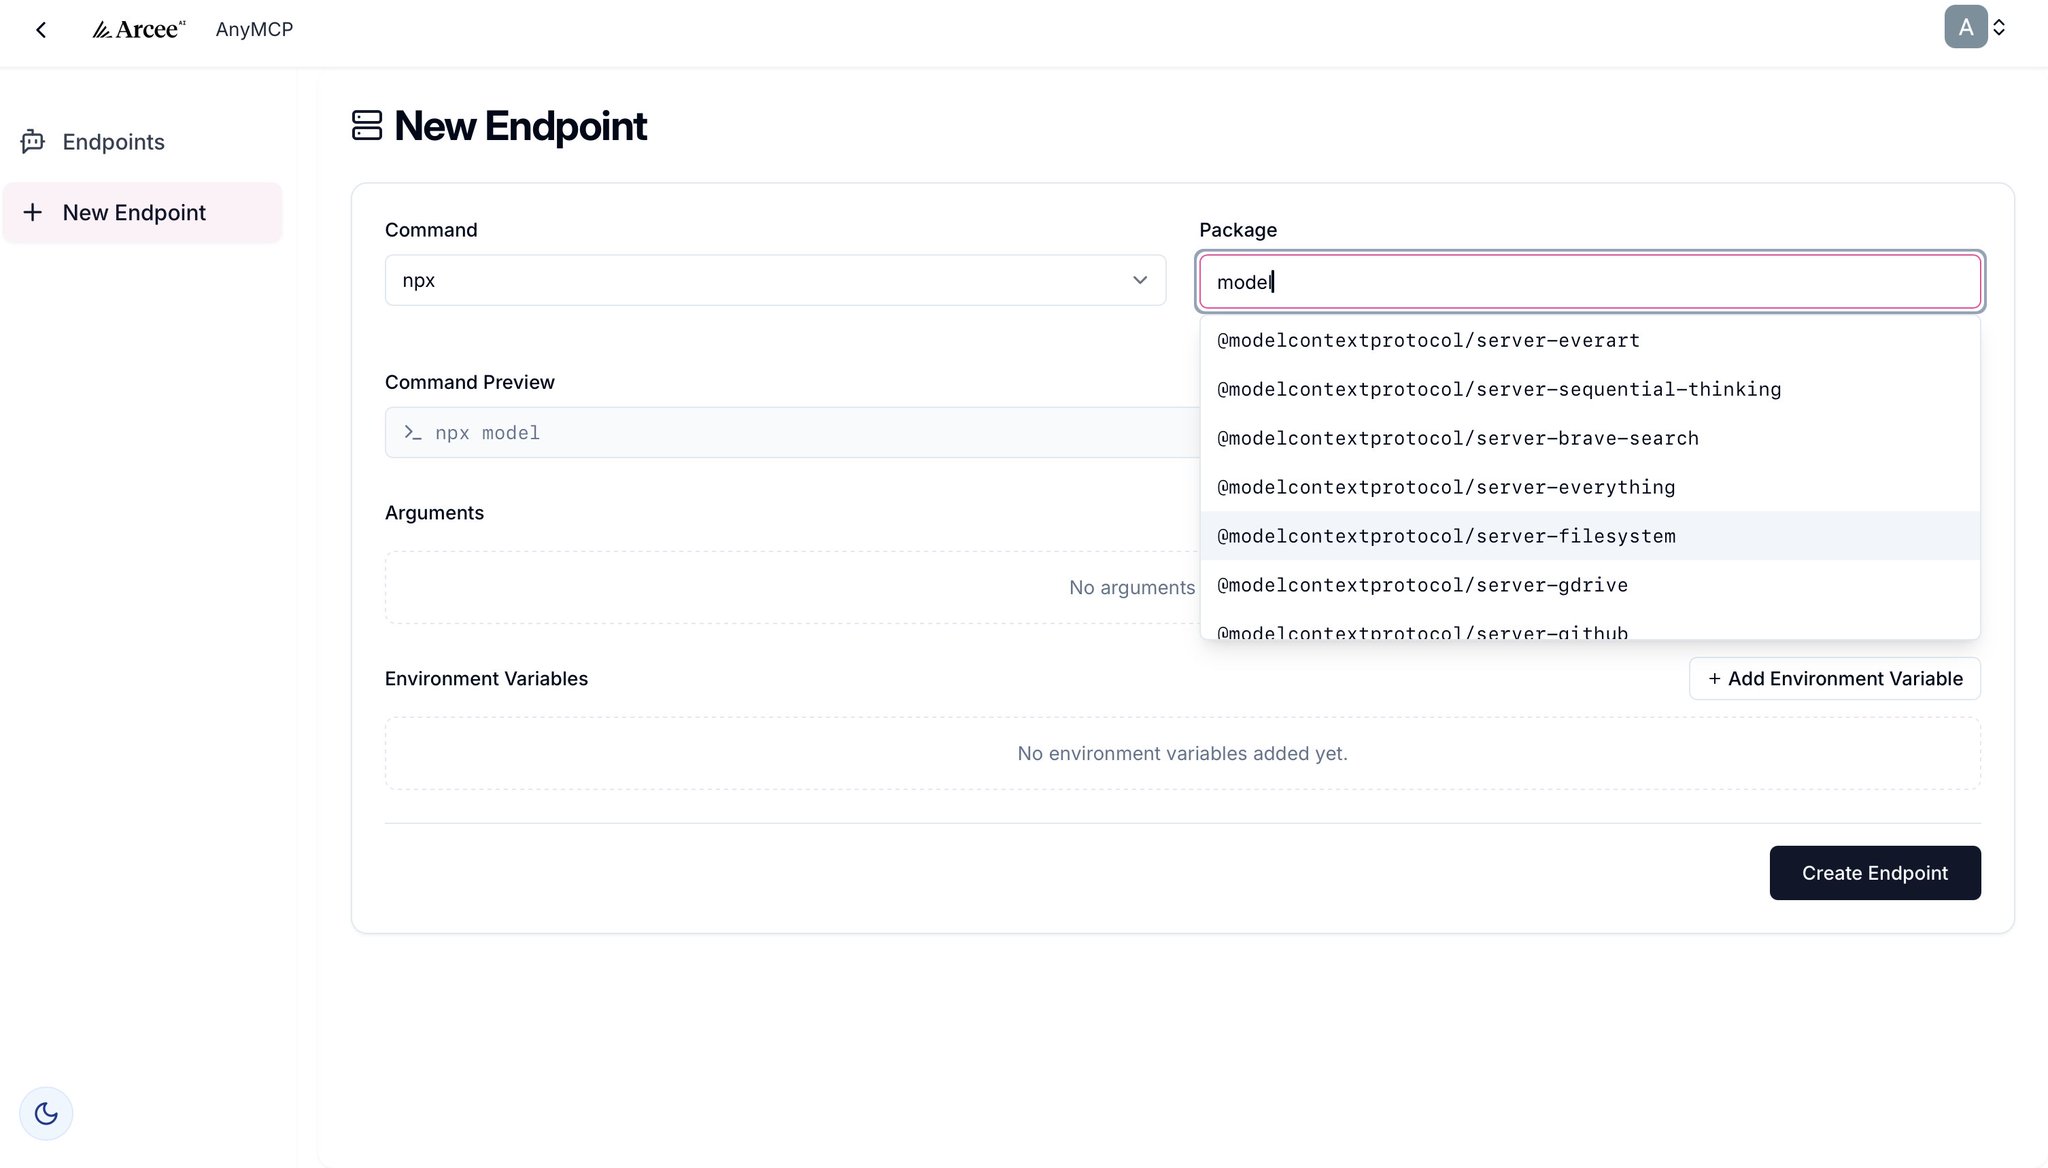Click the back arrow icon
The width and height of the screenshot is (2048, 1168).
[41, 30]
